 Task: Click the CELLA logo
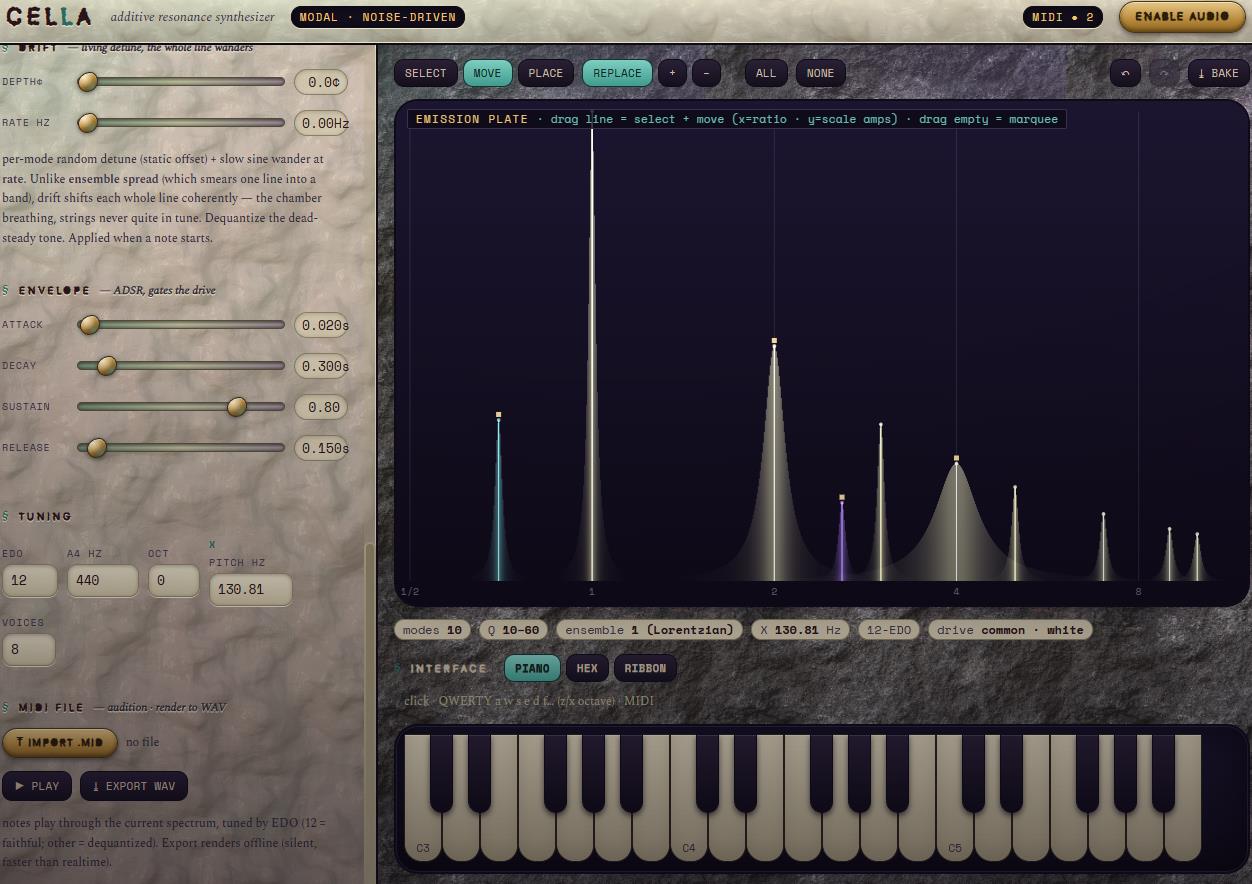click(x=49, y=16)
